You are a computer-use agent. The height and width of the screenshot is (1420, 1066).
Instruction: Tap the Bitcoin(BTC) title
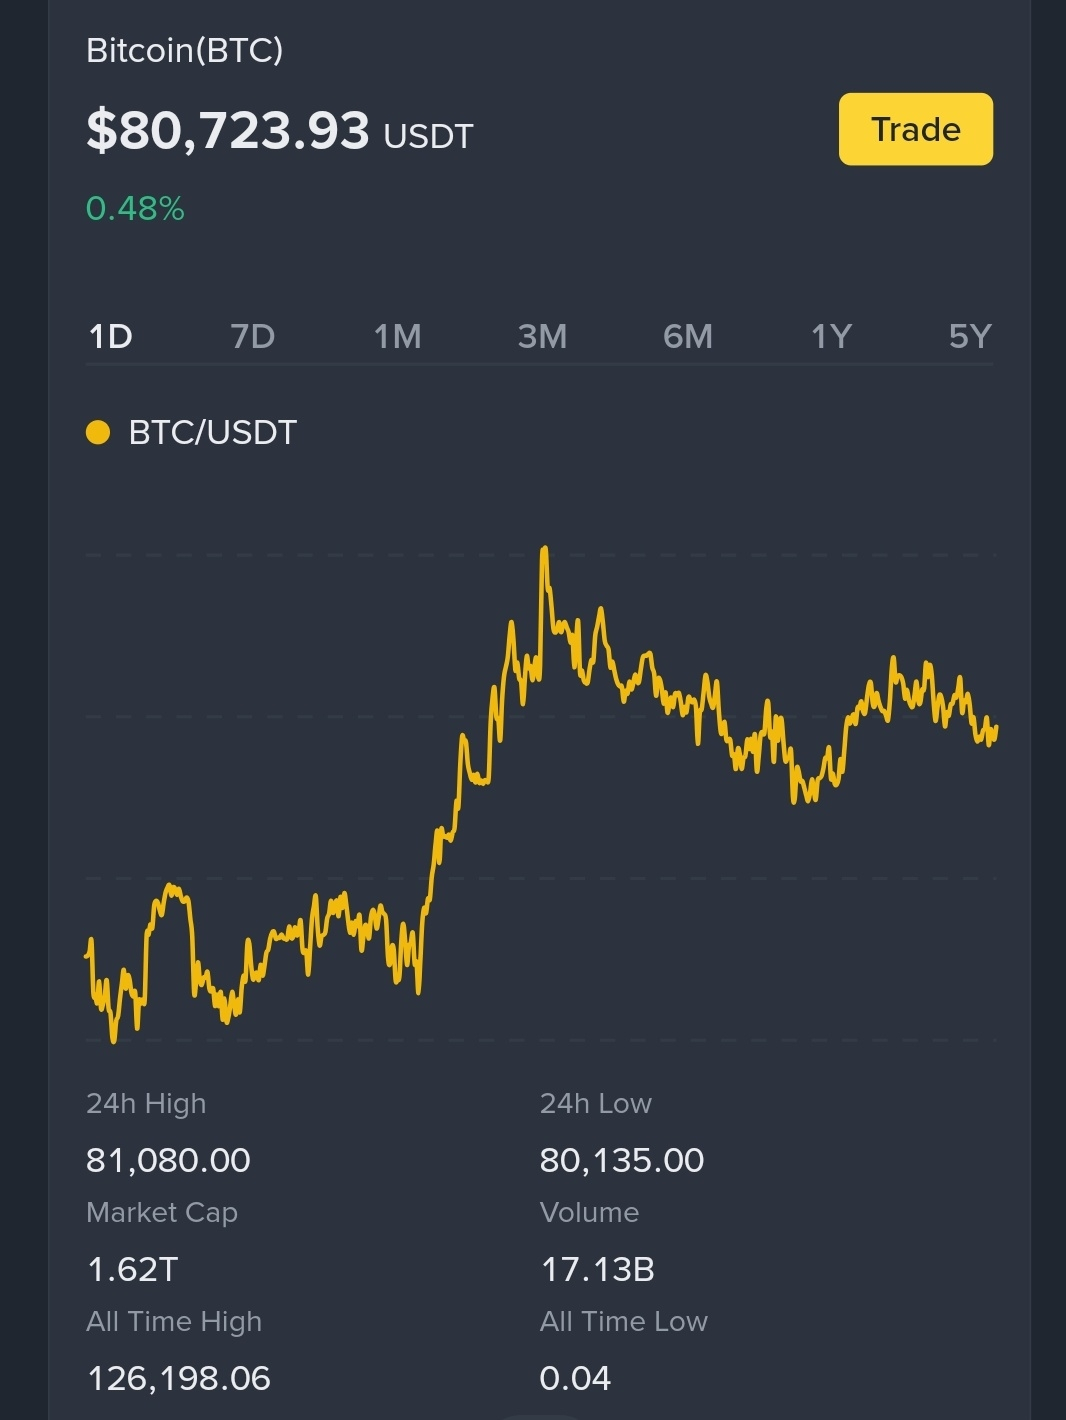click(185, 50)
